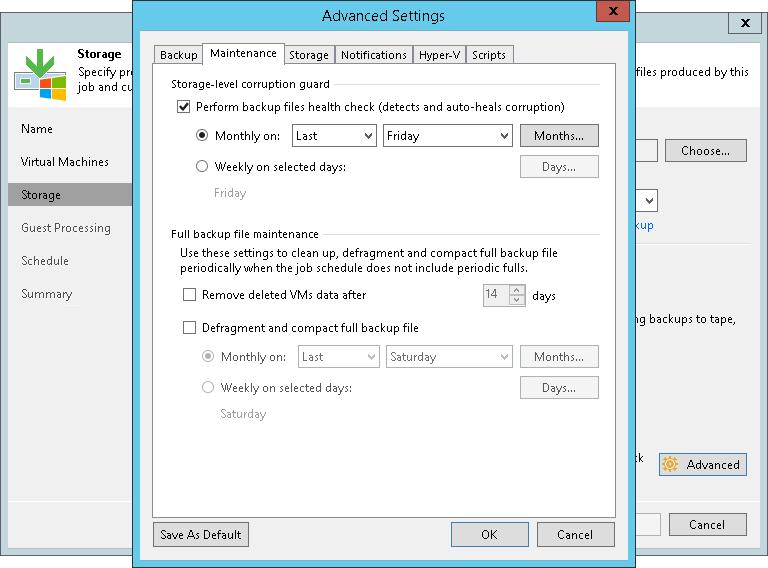Select Weekly on selected days for health check
Screen dimensions: 768x568
coord(202,166)
